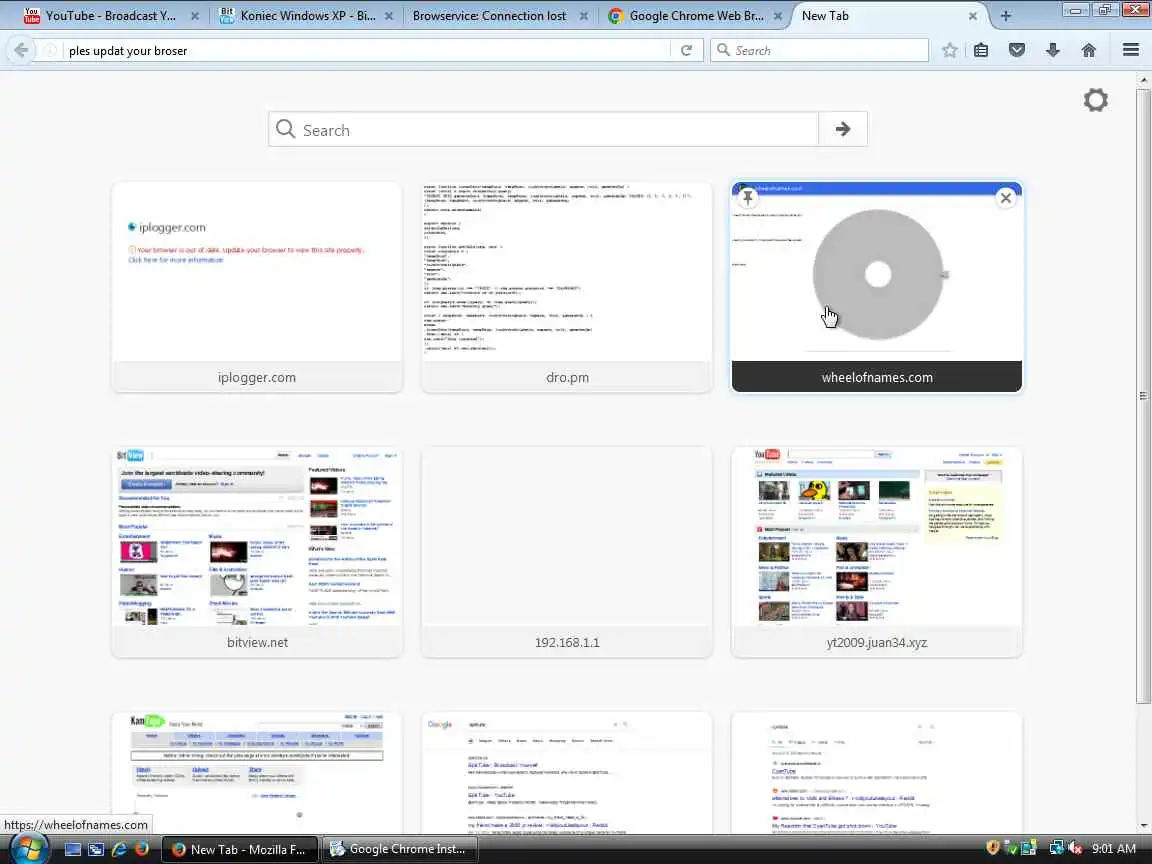Show bookmarks list icon in toolbar
The width and height of the screenshot is (1152, 864).
pyautogui.click(x=981, y=50)
